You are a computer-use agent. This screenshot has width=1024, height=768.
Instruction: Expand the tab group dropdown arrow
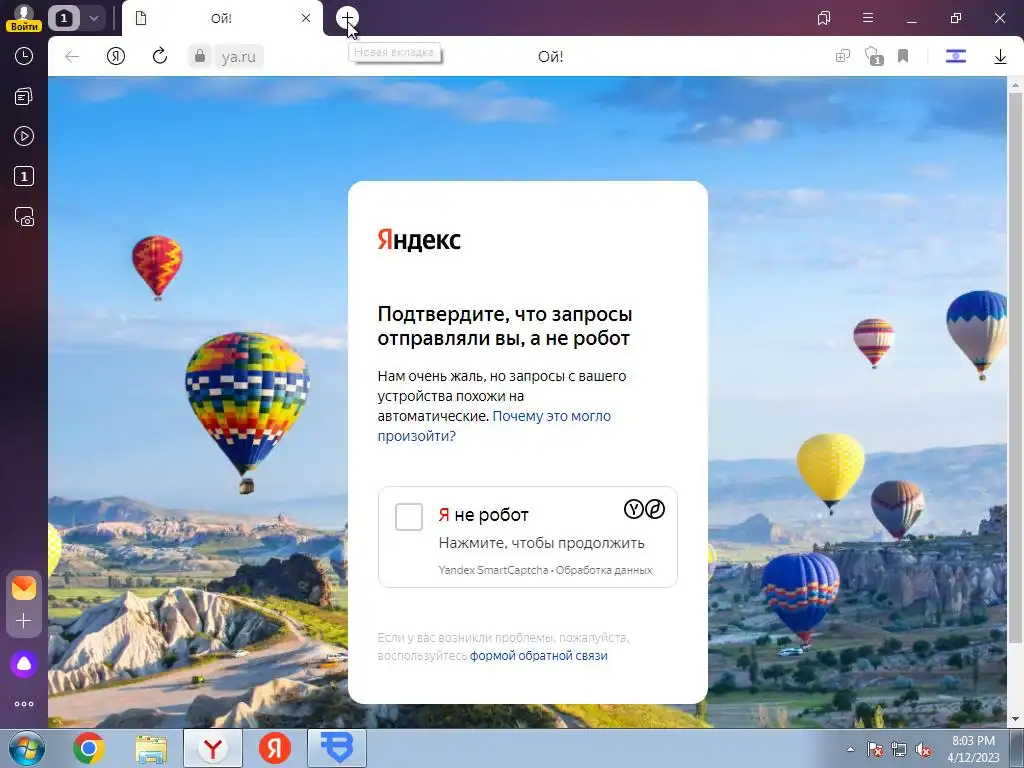click(93, 18)
